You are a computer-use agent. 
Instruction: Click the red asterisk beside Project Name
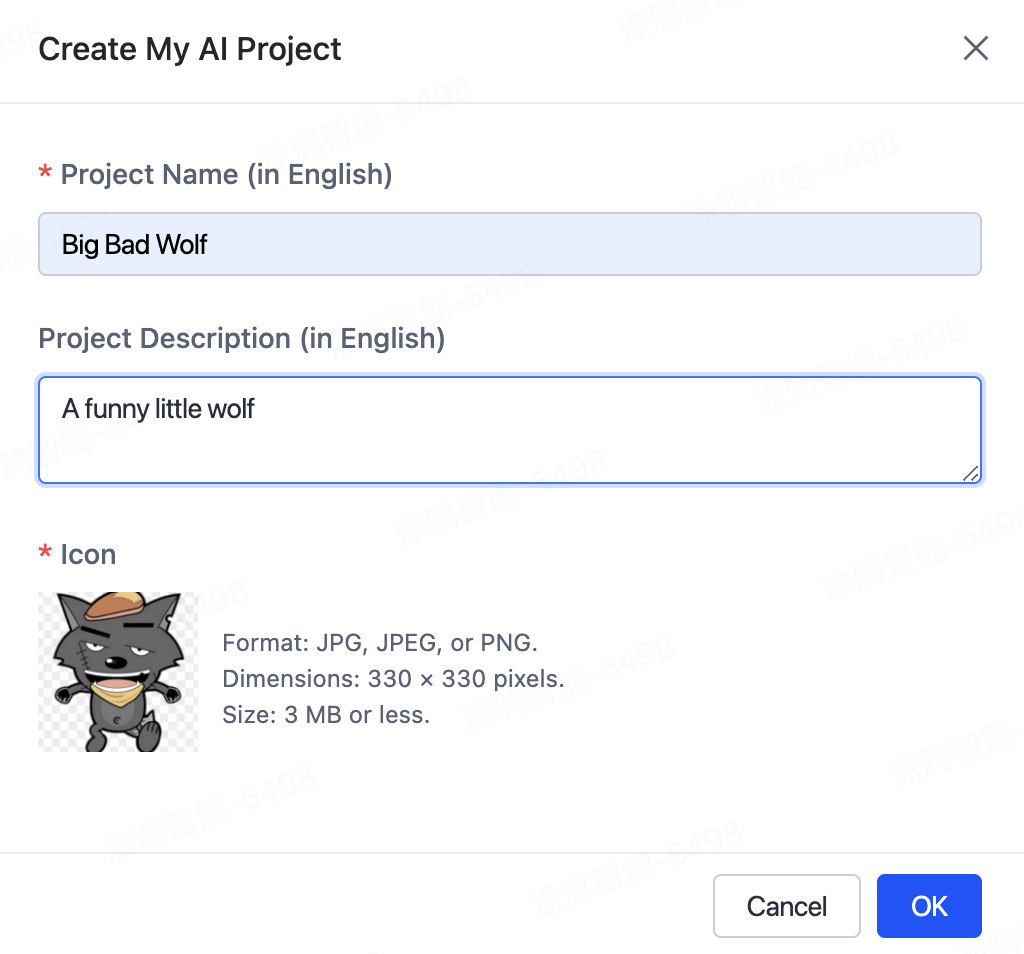coord(45,174)
